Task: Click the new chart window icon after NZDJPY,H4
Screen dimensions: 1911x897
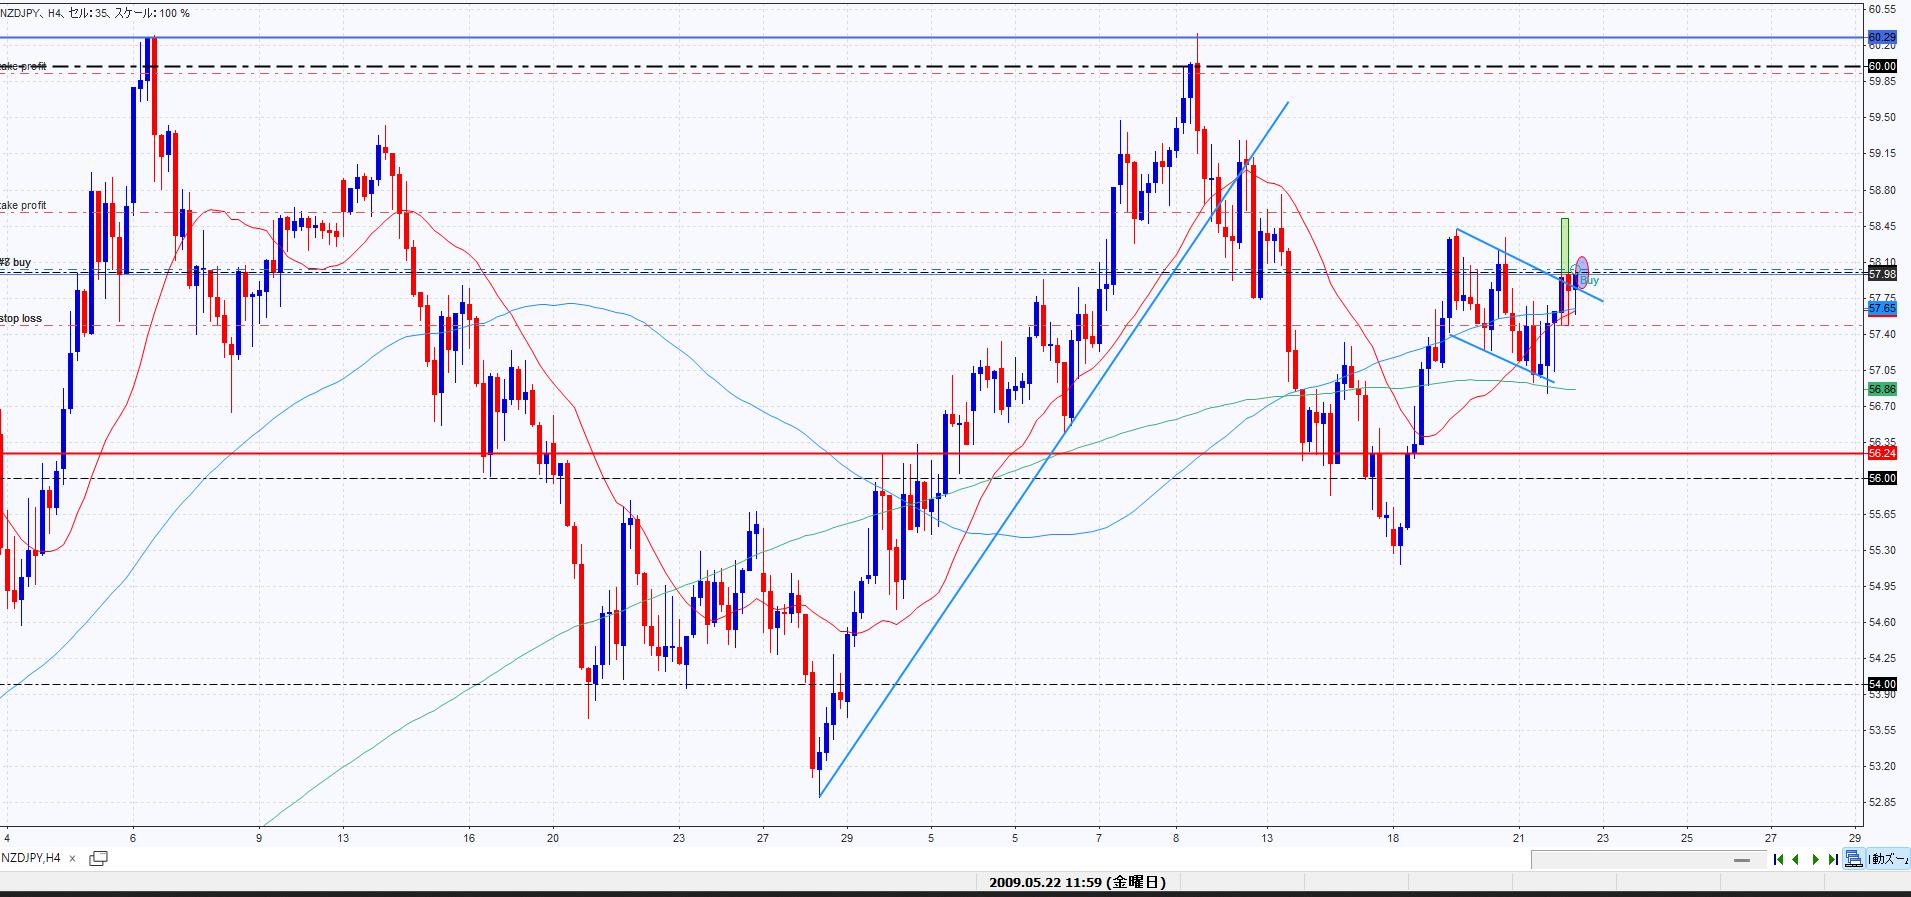Action: (98, 858)
